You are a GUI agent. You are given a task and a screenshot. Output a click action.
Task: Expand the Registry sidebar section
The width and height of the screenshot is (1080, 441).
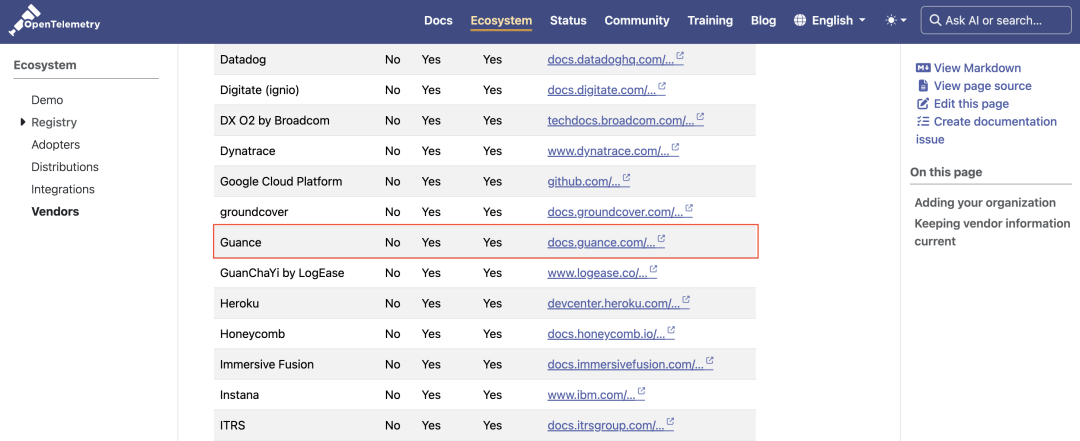[25, 123]
